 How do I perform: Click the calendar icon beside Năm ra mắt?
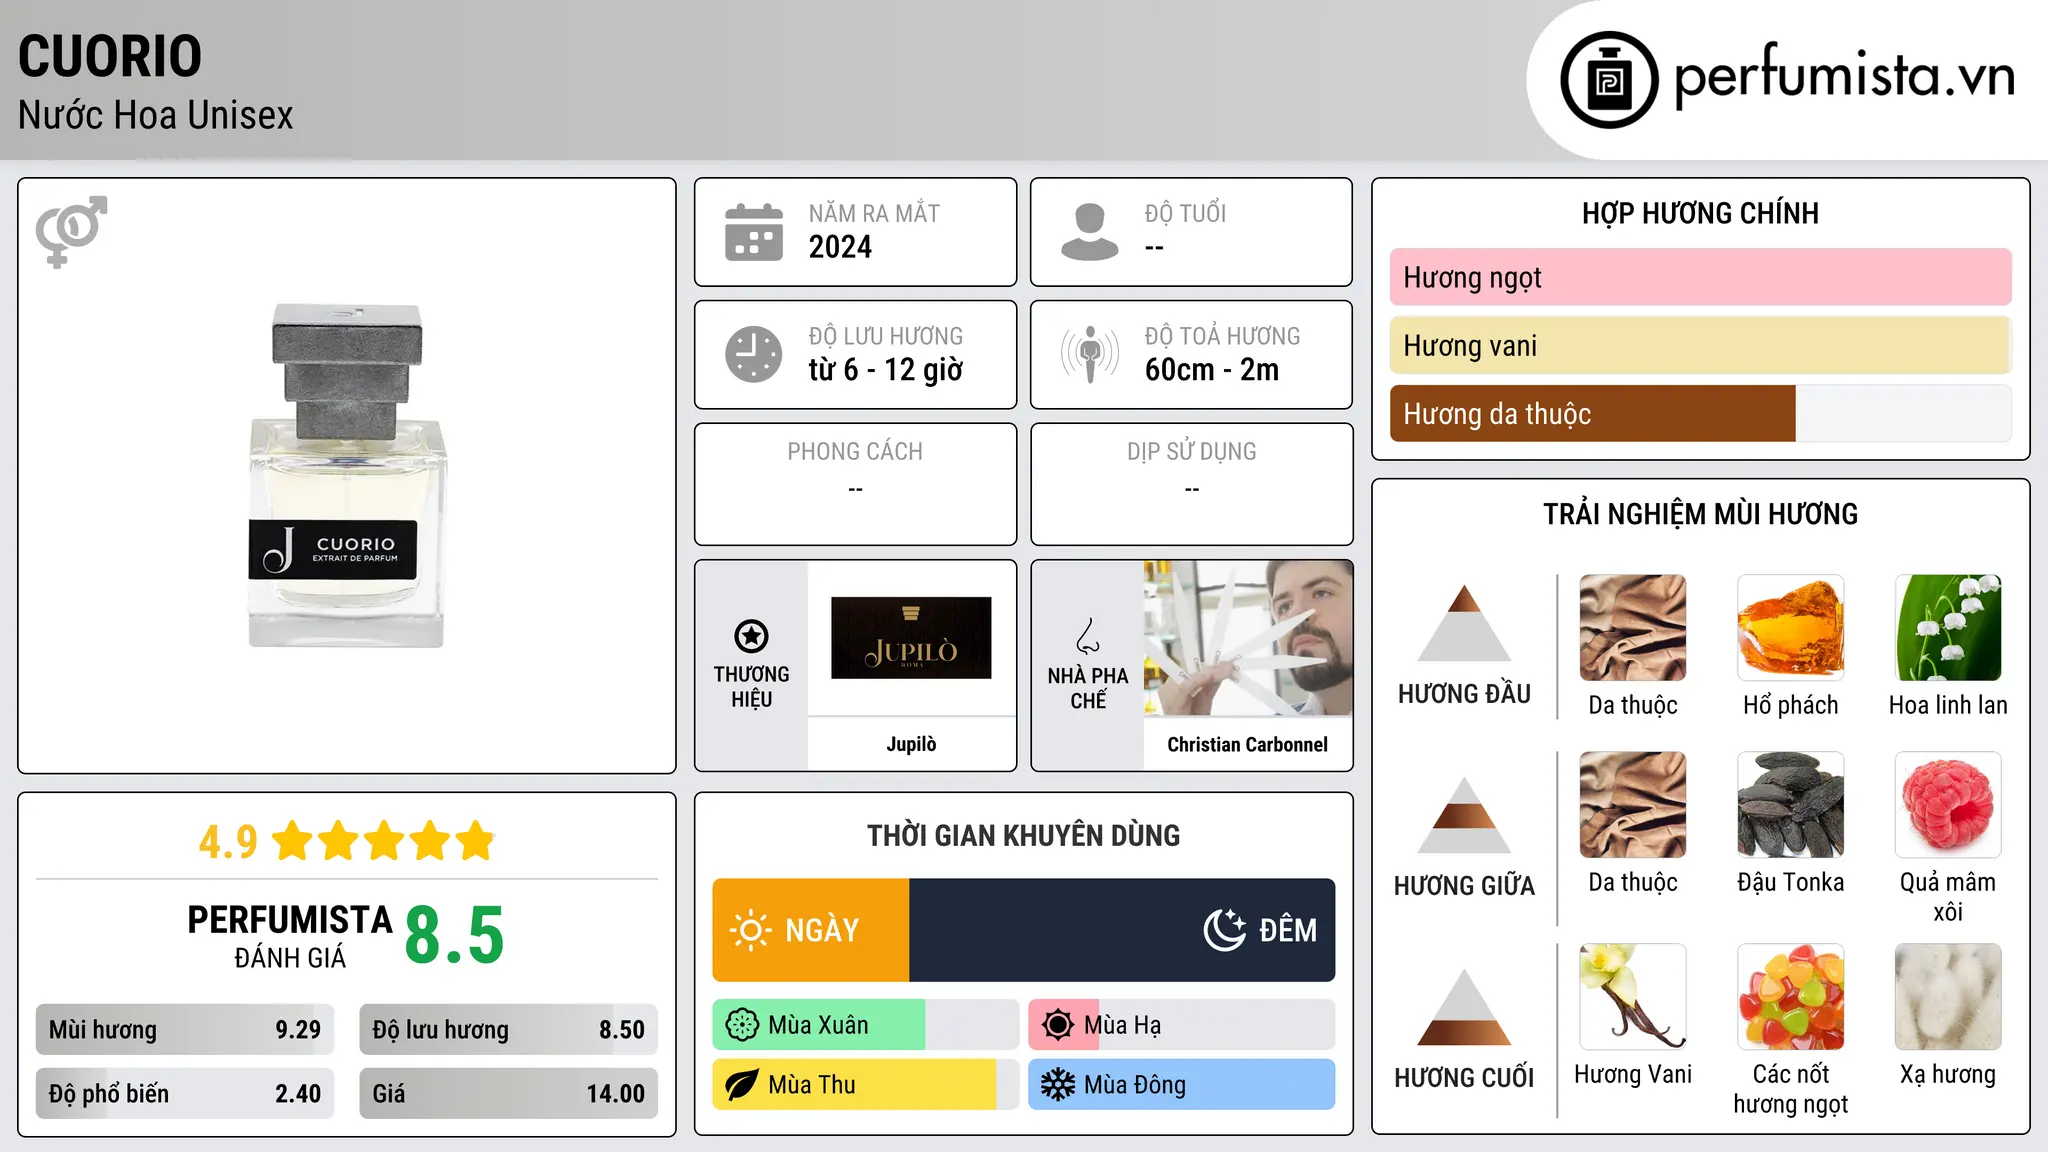coord(754,232)
